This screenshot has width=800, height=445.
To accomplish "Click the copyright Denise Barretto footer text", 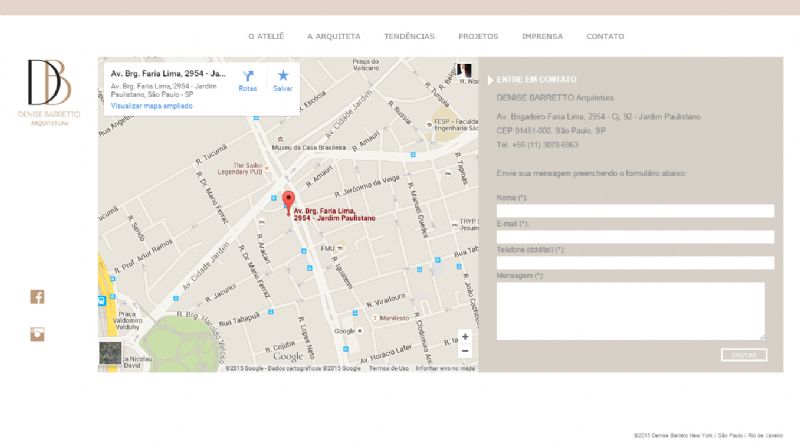I will click(x=708, y=435).
